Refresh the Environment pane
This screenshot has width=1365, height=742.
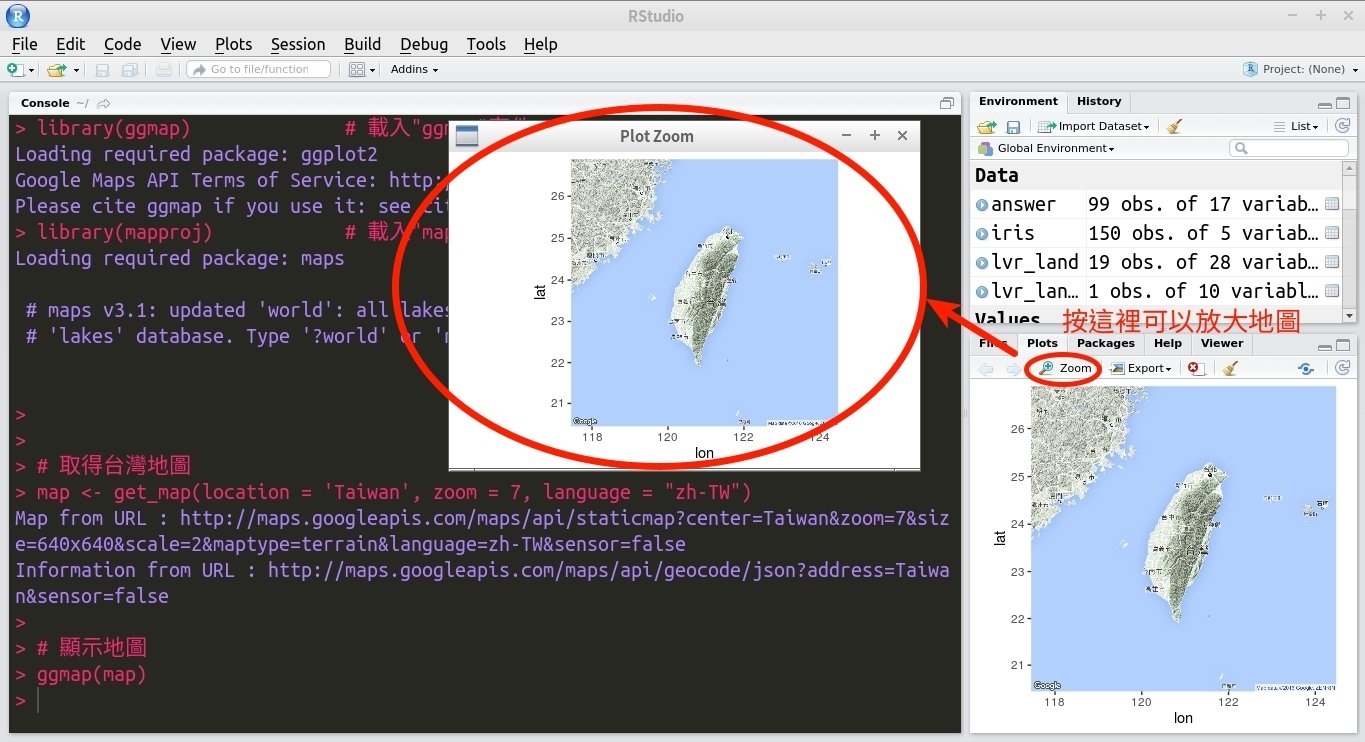(x=1342, y=127)
